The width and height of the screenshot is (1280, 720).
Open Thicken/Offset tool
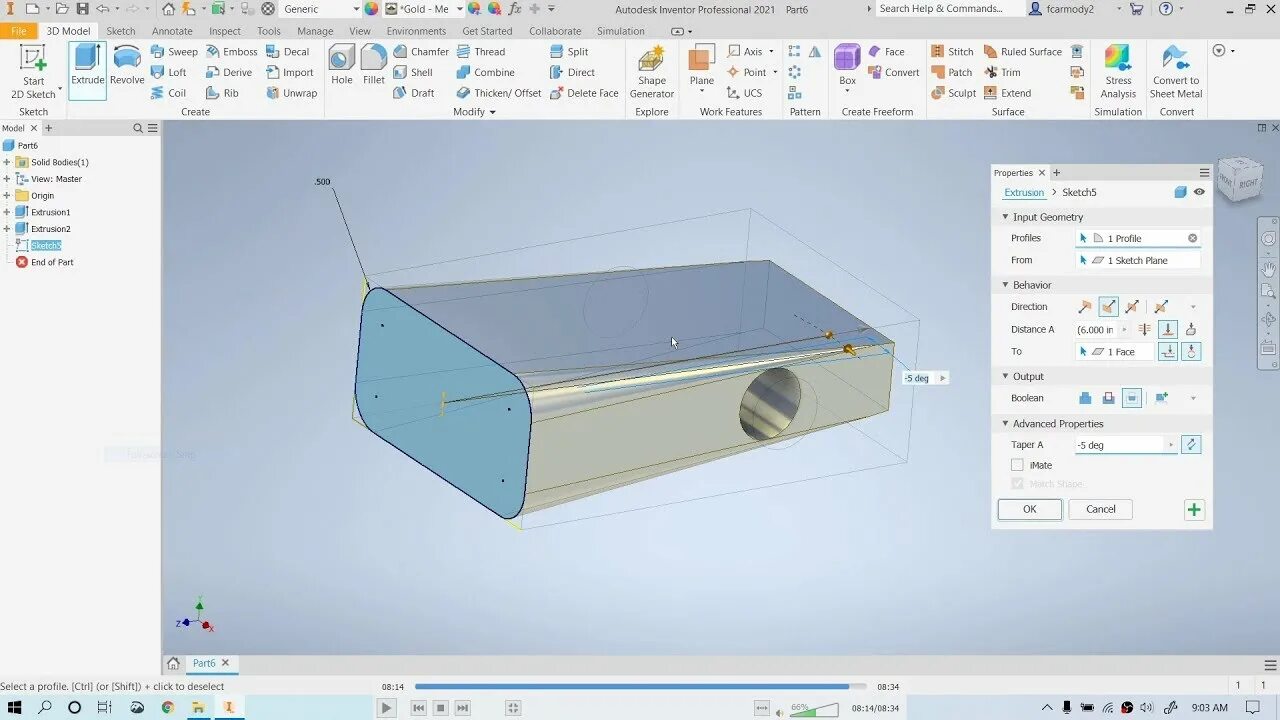[x=499, y=93]
